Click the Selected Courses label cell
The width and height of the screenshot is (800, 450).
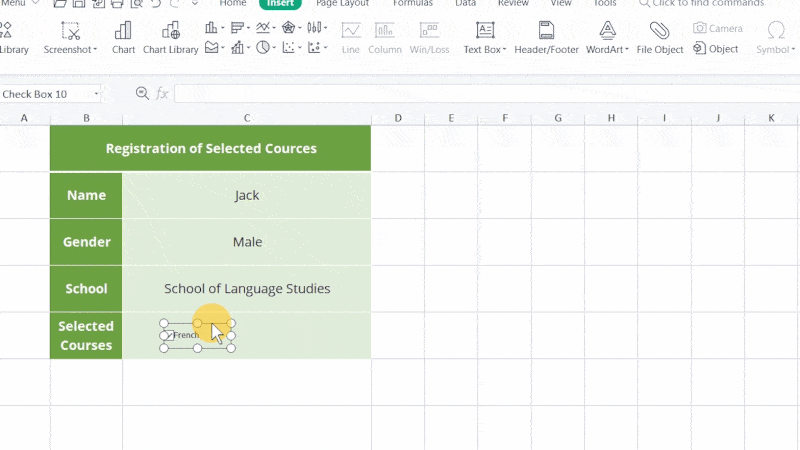tap(86, 336)
